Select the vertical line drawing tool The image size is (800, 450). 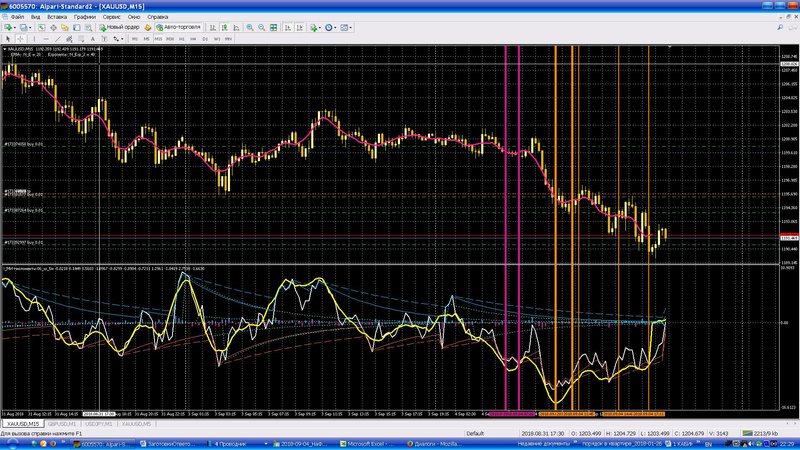point(35,39)
